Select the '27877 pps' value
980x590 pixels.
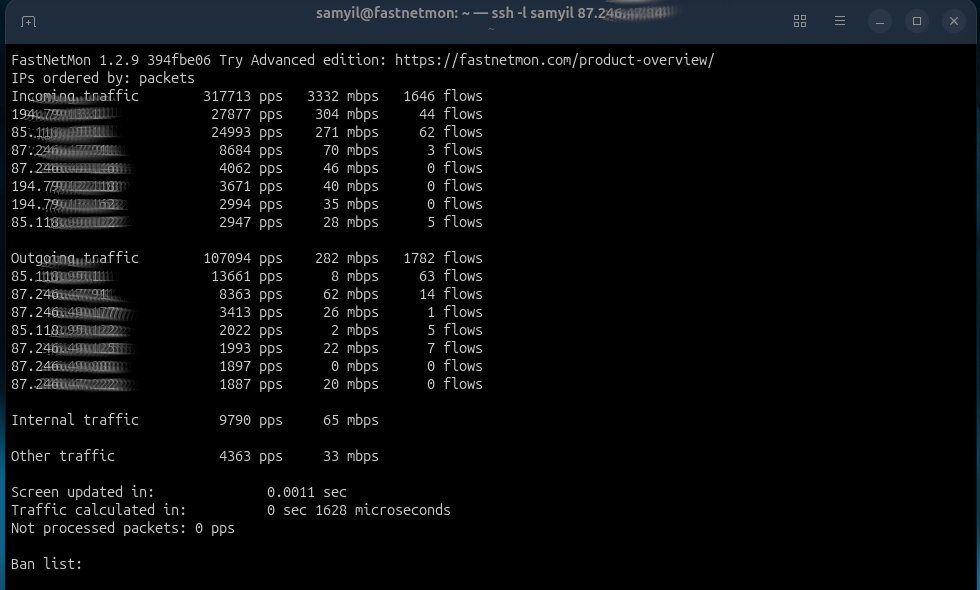[247, 114]
